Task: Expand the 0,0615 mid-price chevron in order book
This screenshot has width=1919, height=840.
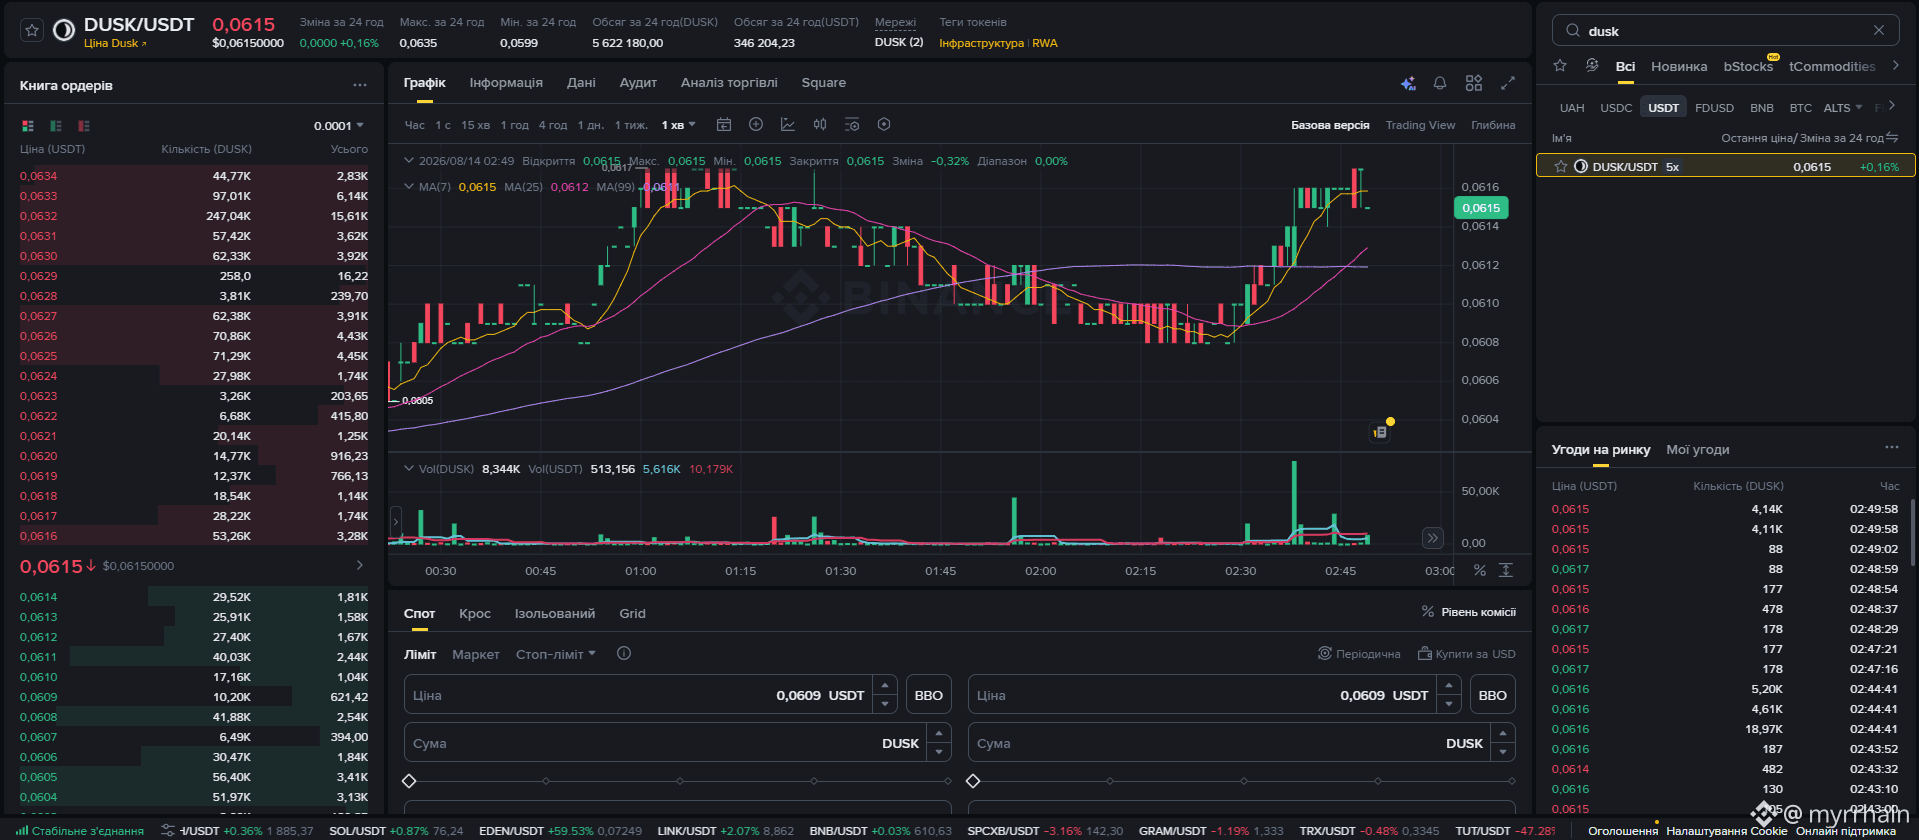Action: click(x=360, y=565)
